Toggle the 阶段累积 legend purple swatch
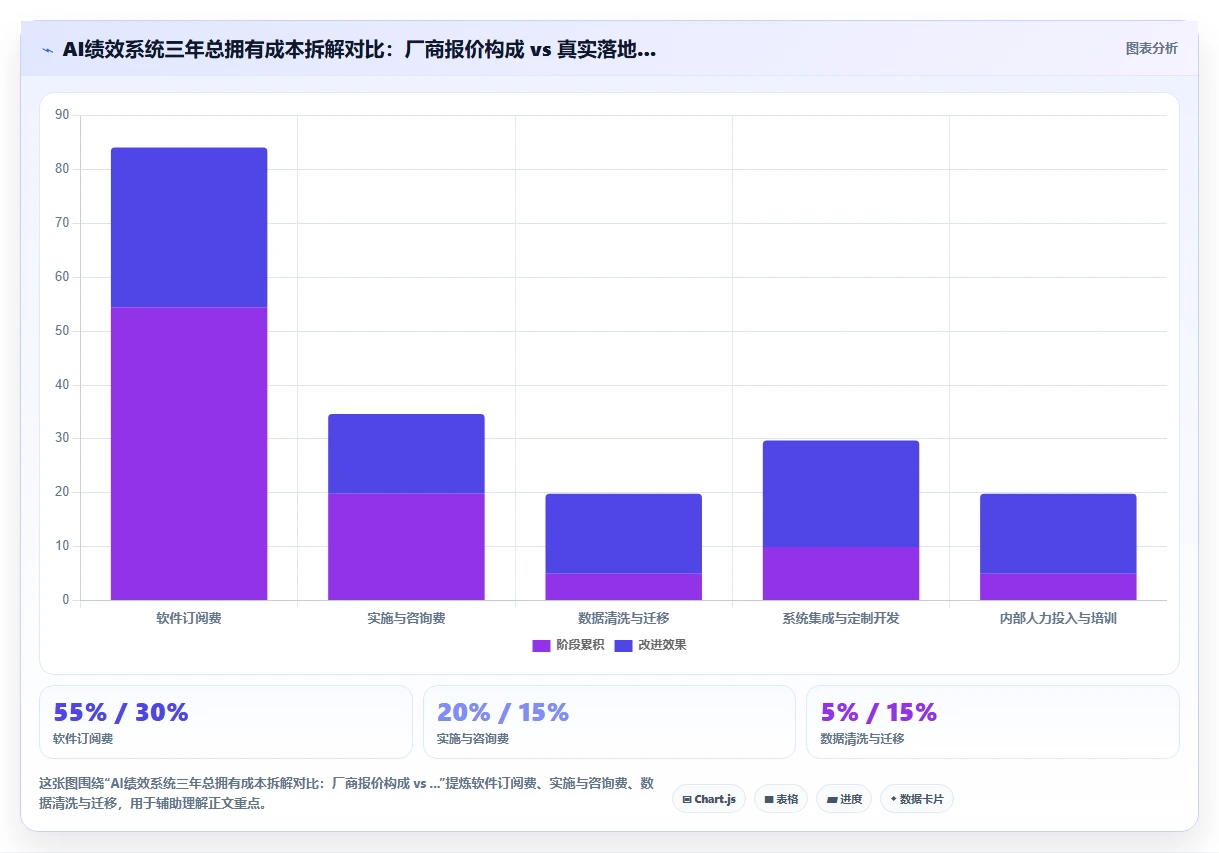Image resolution: width=1219 pixels, height=853 pixels. point(541,646)
